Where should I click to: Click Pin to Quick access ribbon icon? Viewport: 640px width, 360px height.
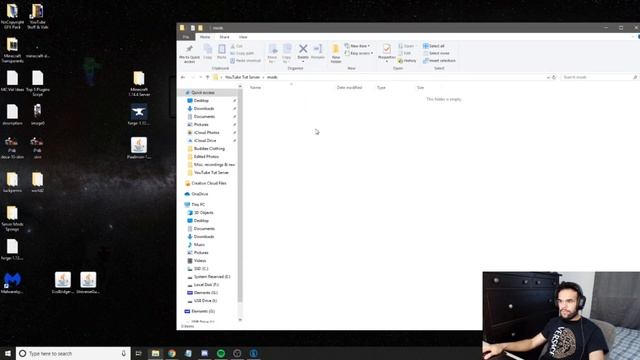189,53
